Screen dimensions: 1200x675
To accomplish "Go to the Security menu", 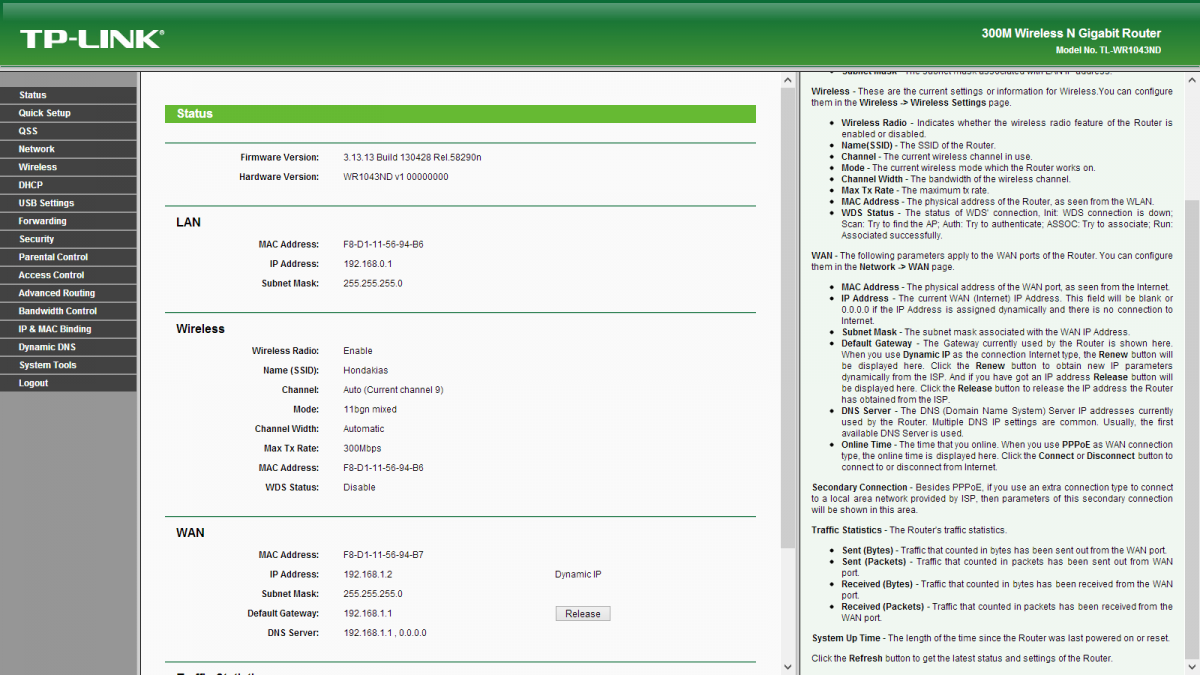I will pyautogui.click(x=68, y=239).
